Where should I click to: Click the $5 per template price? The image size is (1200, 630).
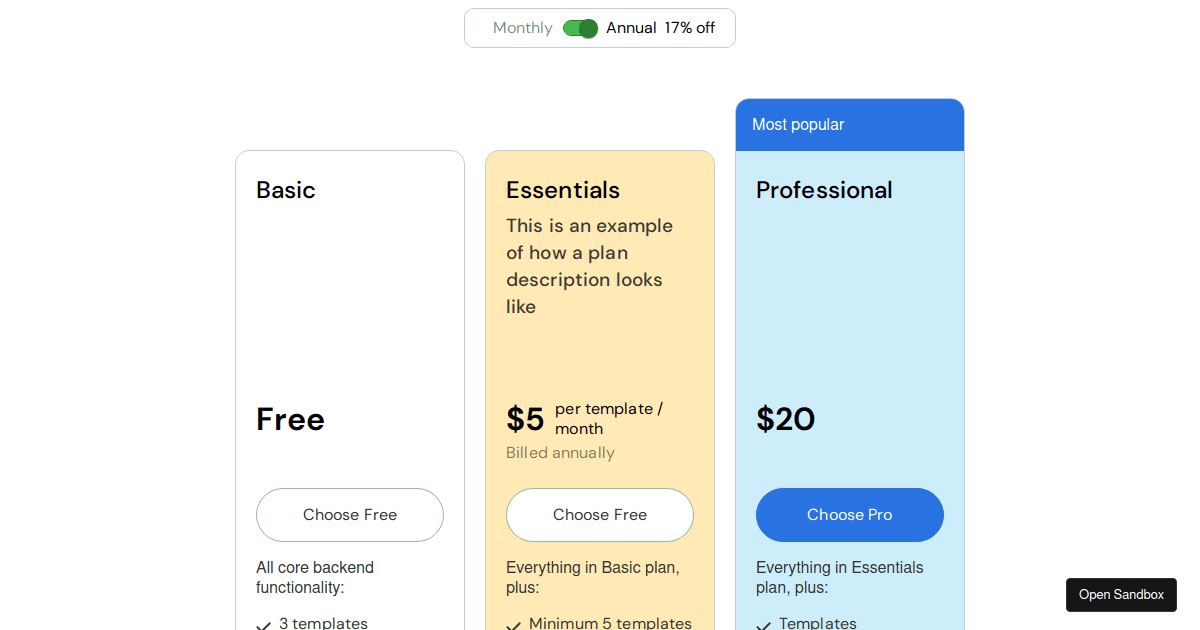point(525,419)
